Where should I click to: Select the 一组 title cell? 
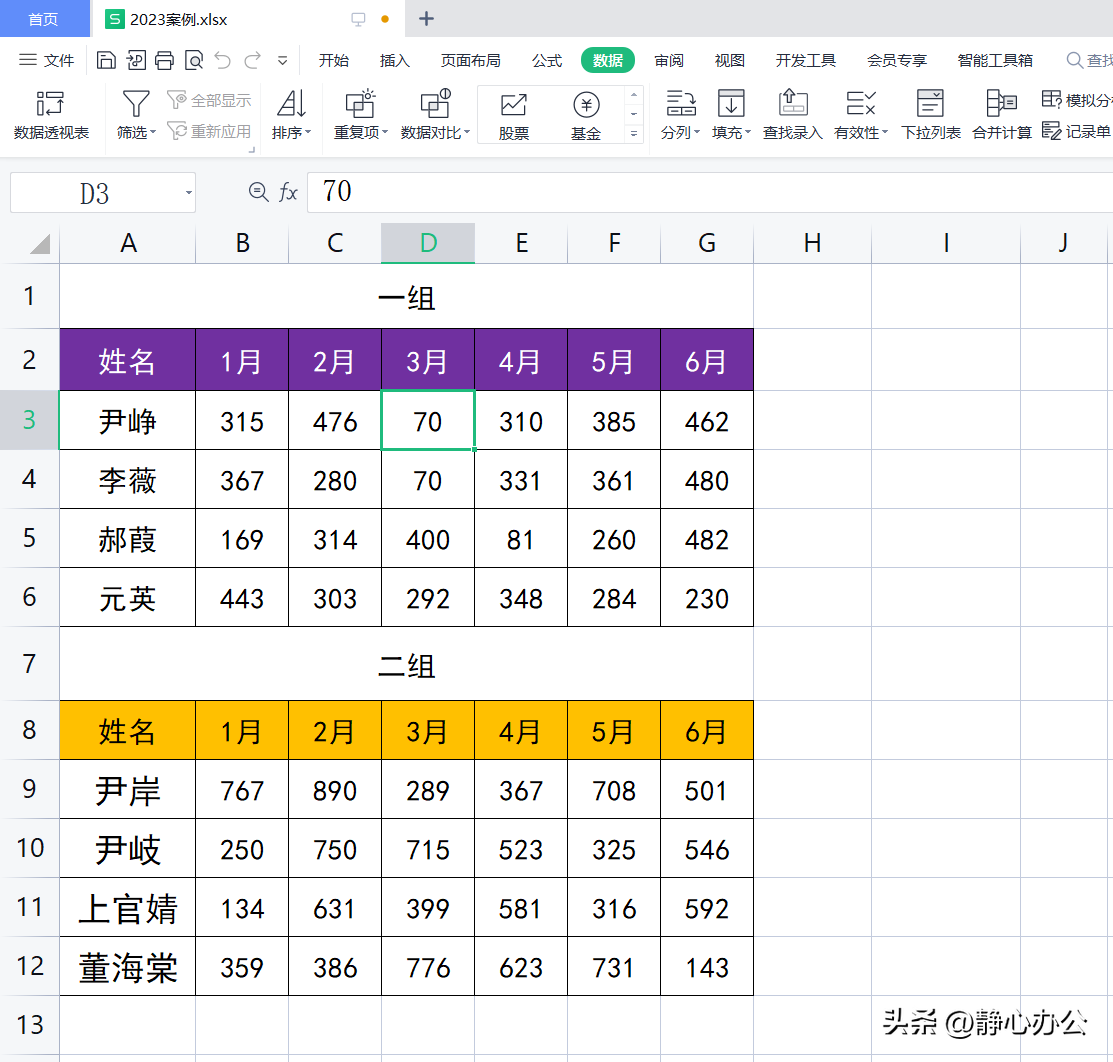tap(407, 296)
